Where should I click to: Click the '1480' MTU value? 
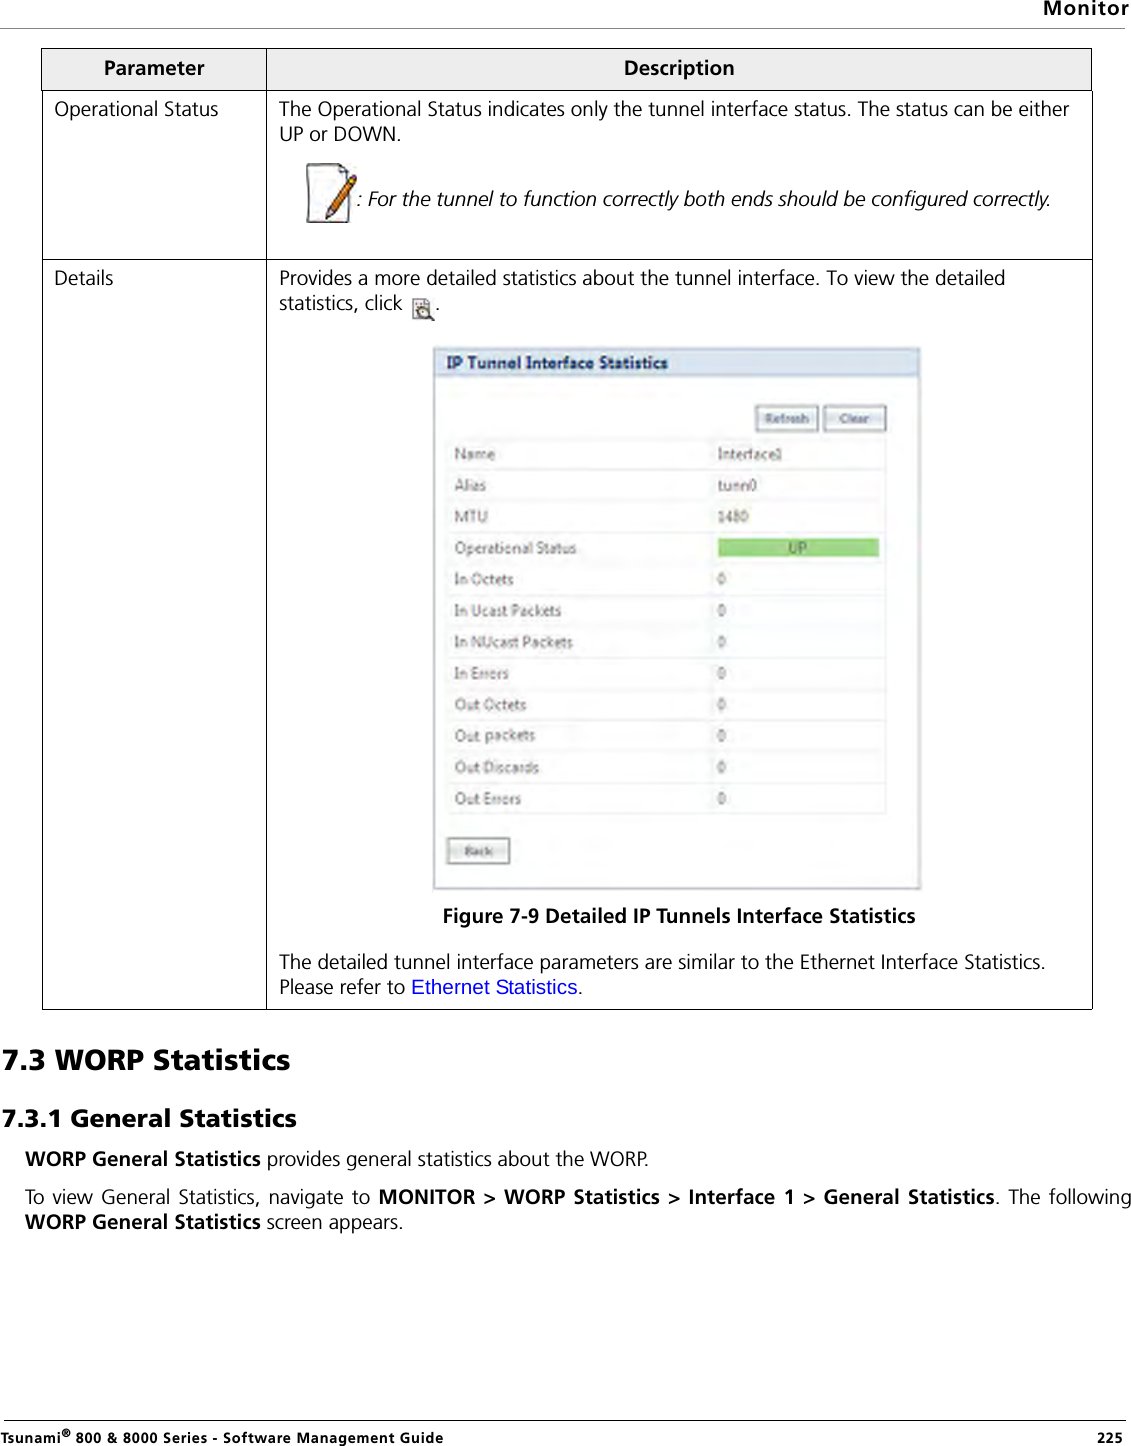pyautogui.click(x=732, y=516)
